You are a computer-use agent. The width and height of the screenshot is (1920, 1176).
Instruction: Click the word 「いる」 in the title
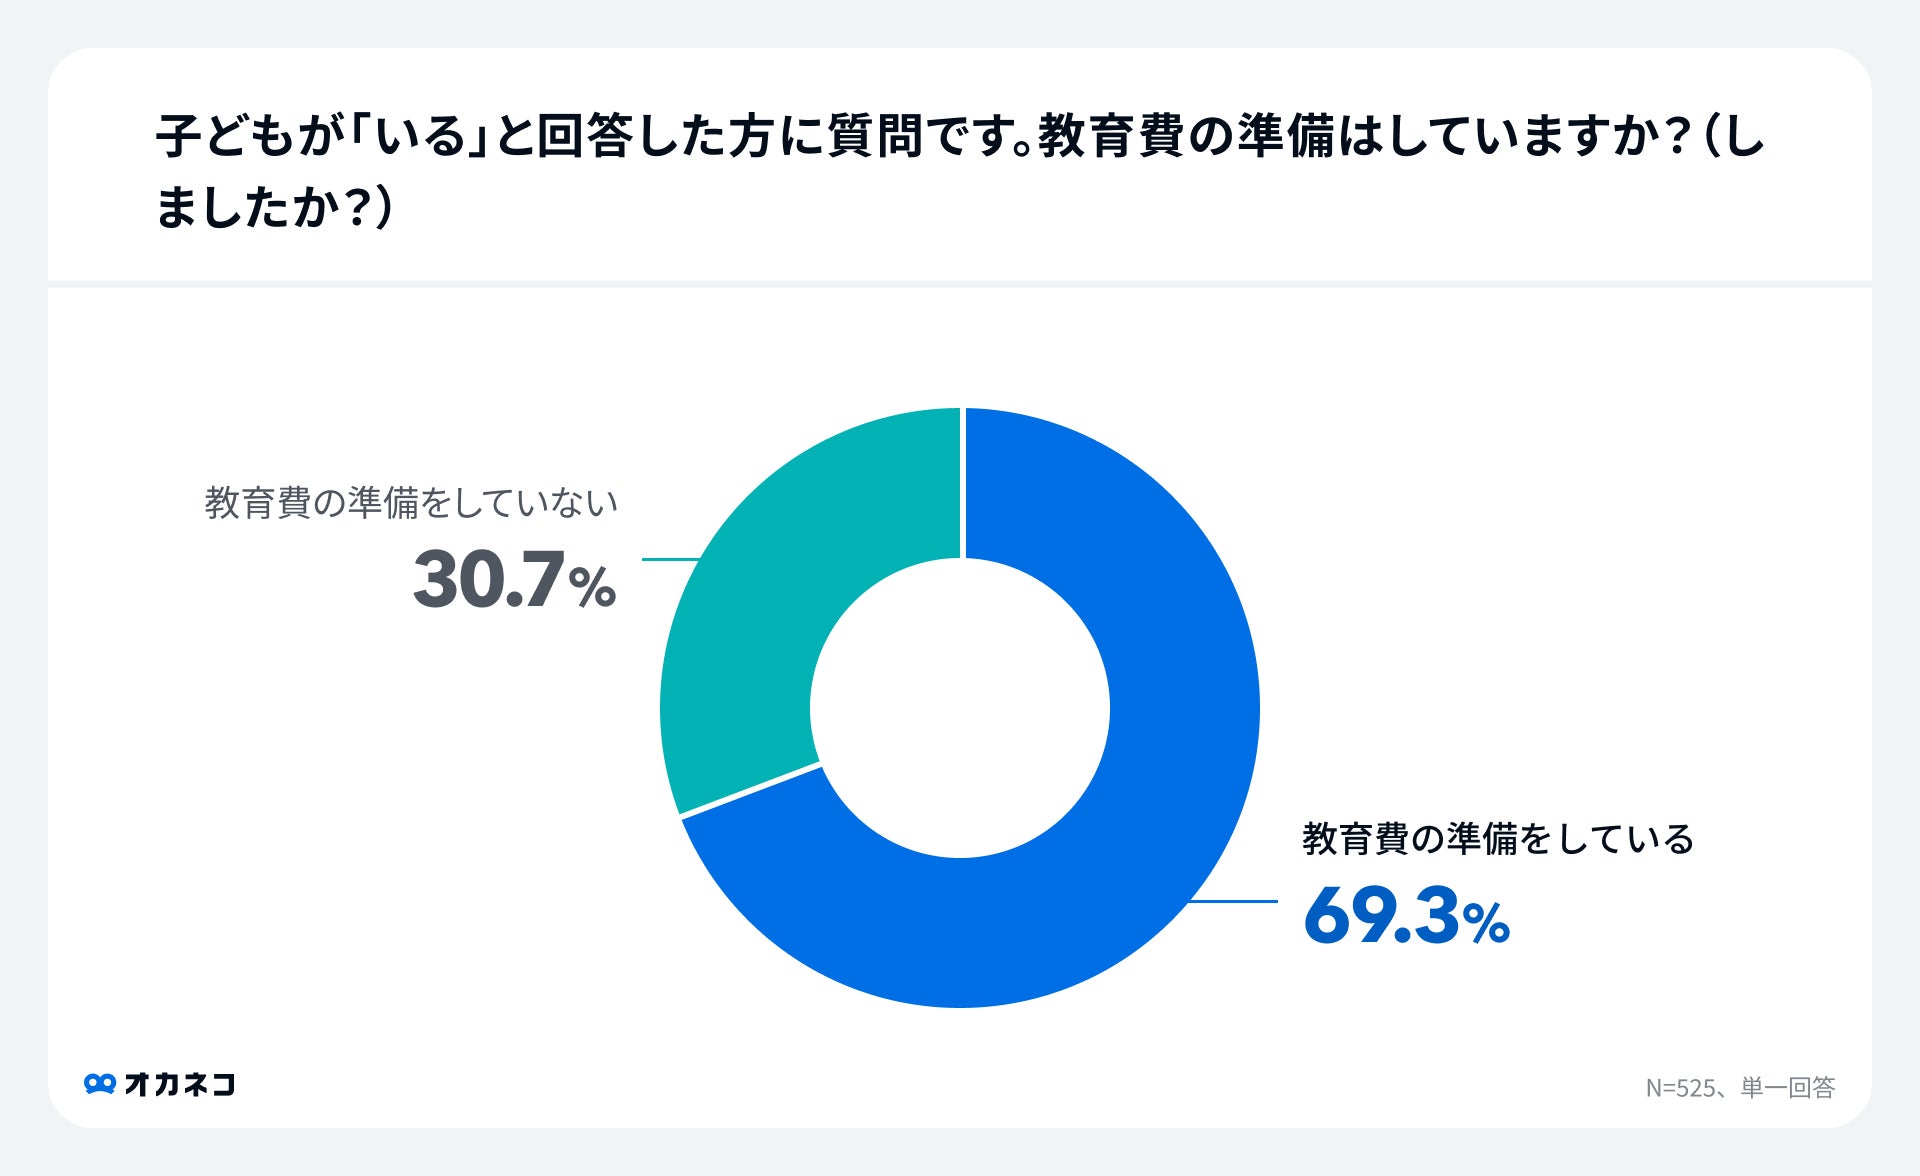tap(420, 136)
